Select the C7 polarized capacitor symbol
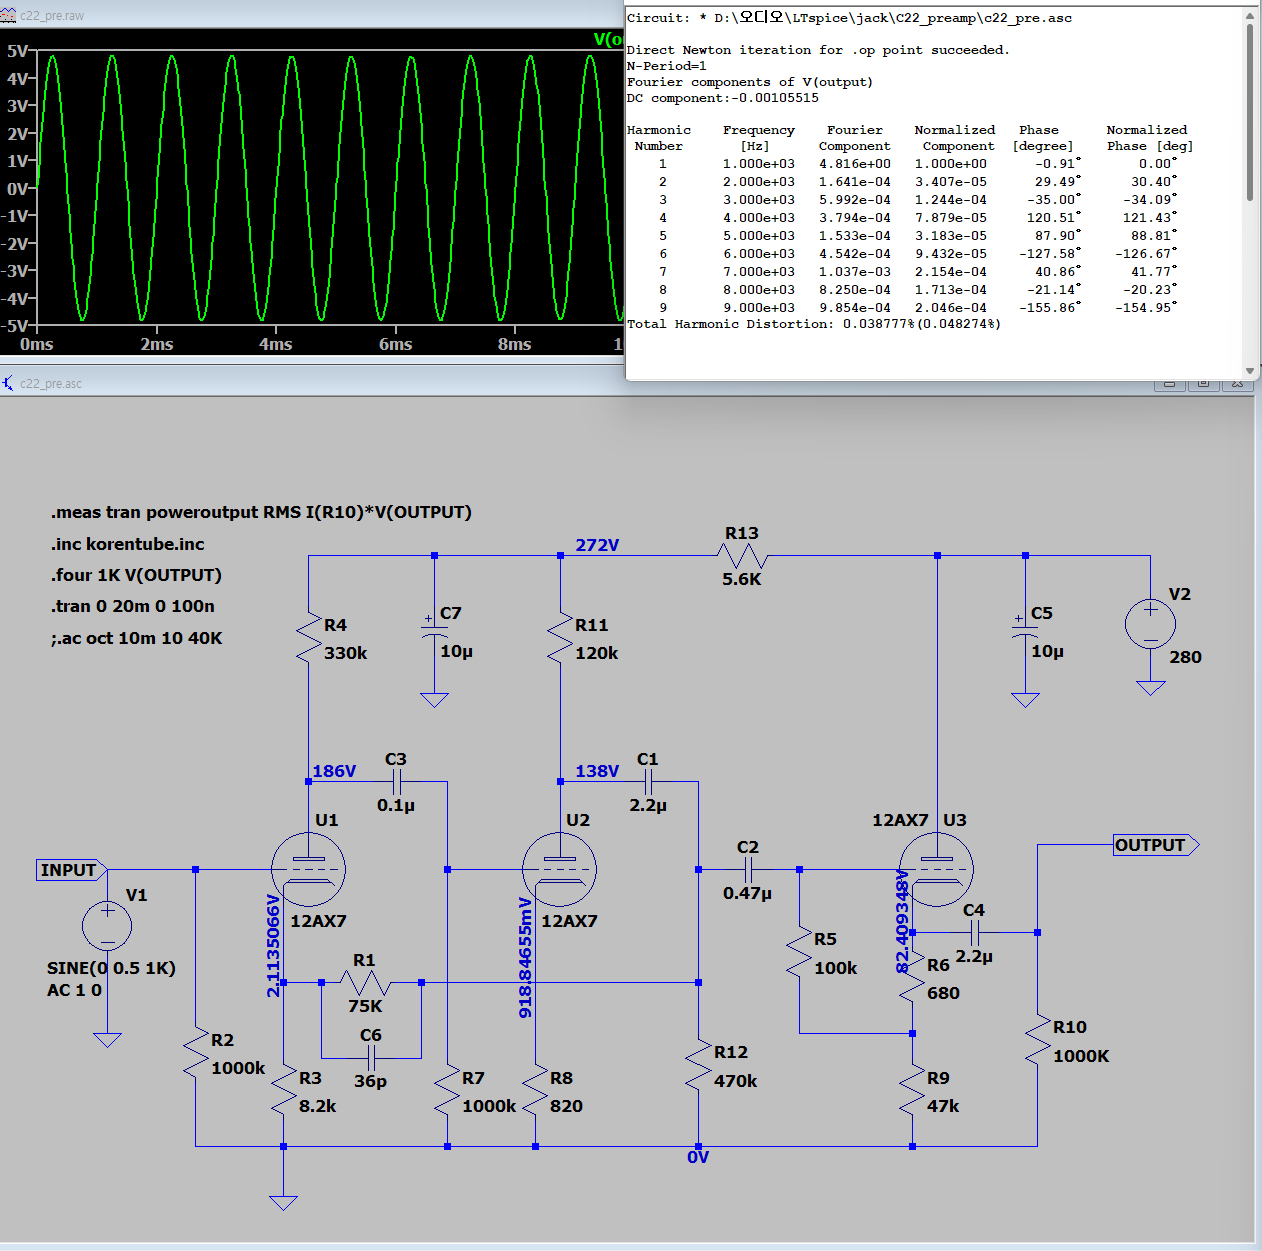Screen dimensions: 1262x1251 [x=434, y=632]
